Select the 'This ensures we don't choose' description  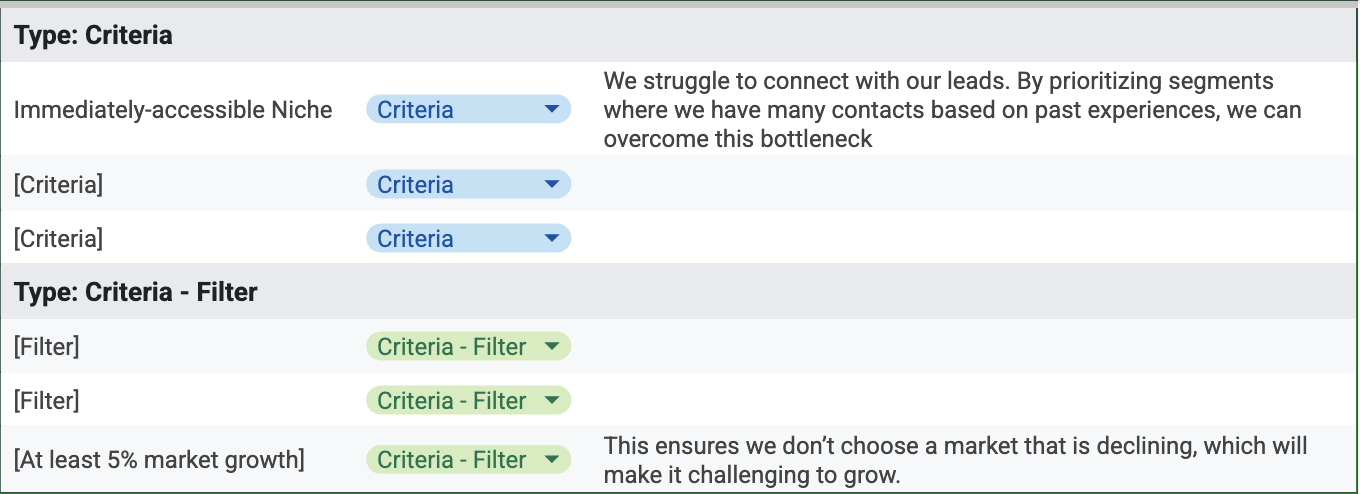(x=955, y=460)
